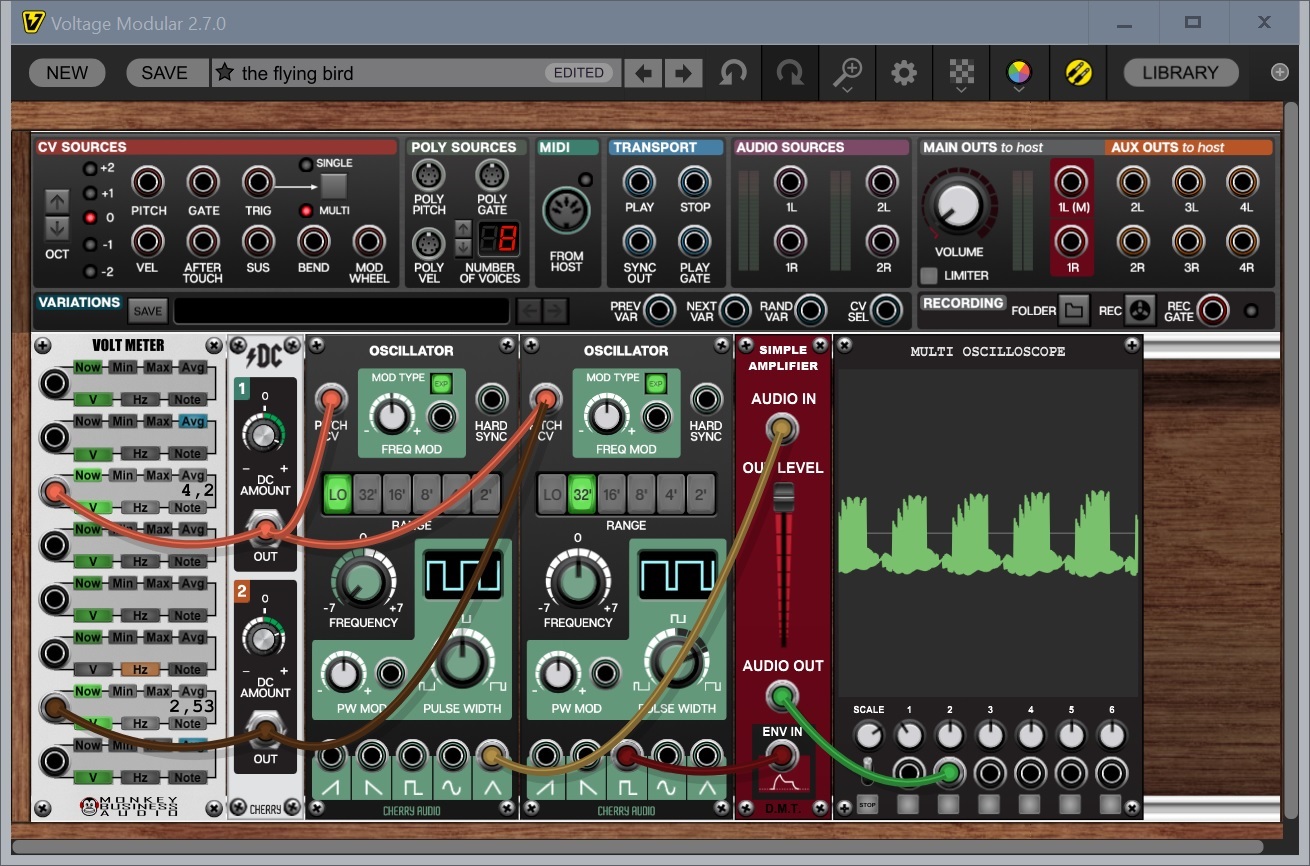
Task: Increase the number of voices stepper
Action: click(463, 228)
